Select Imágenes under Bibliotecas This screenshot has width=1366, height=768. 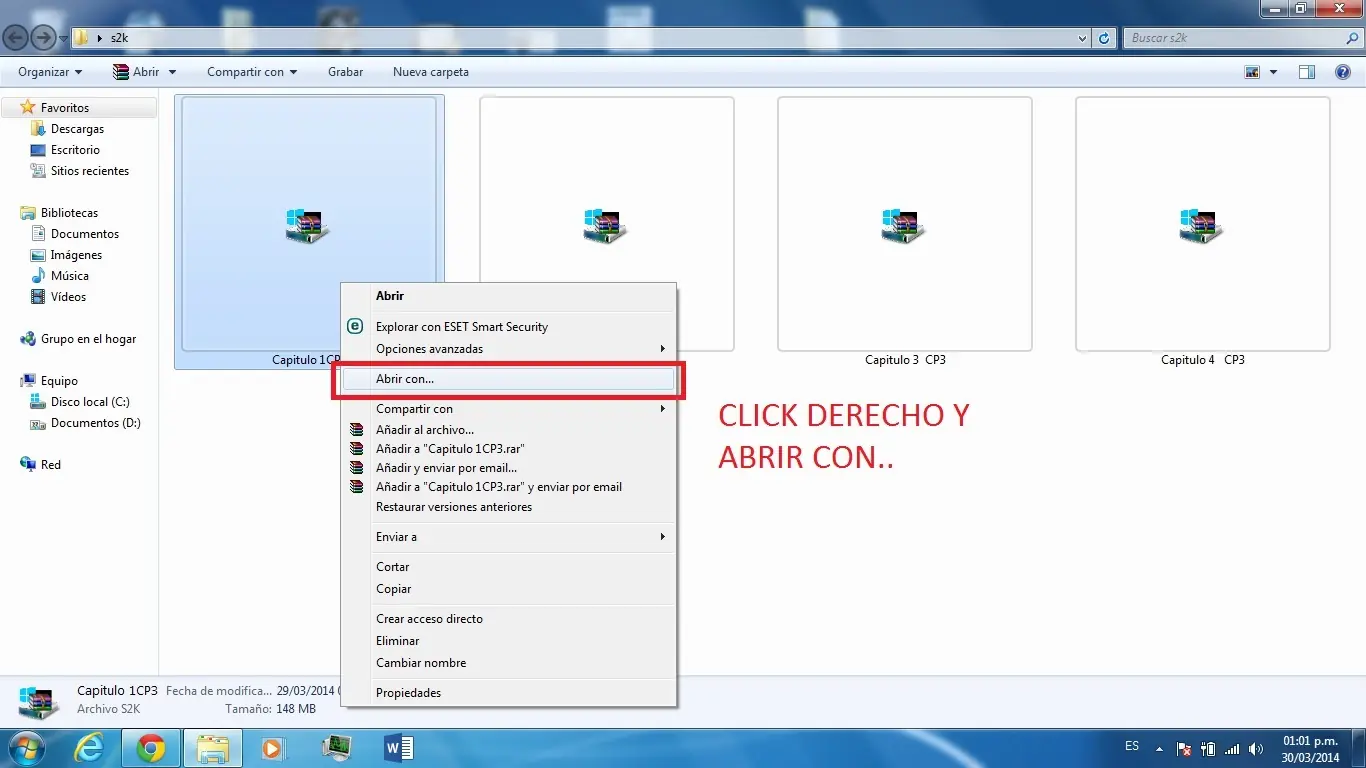point(76,255)
